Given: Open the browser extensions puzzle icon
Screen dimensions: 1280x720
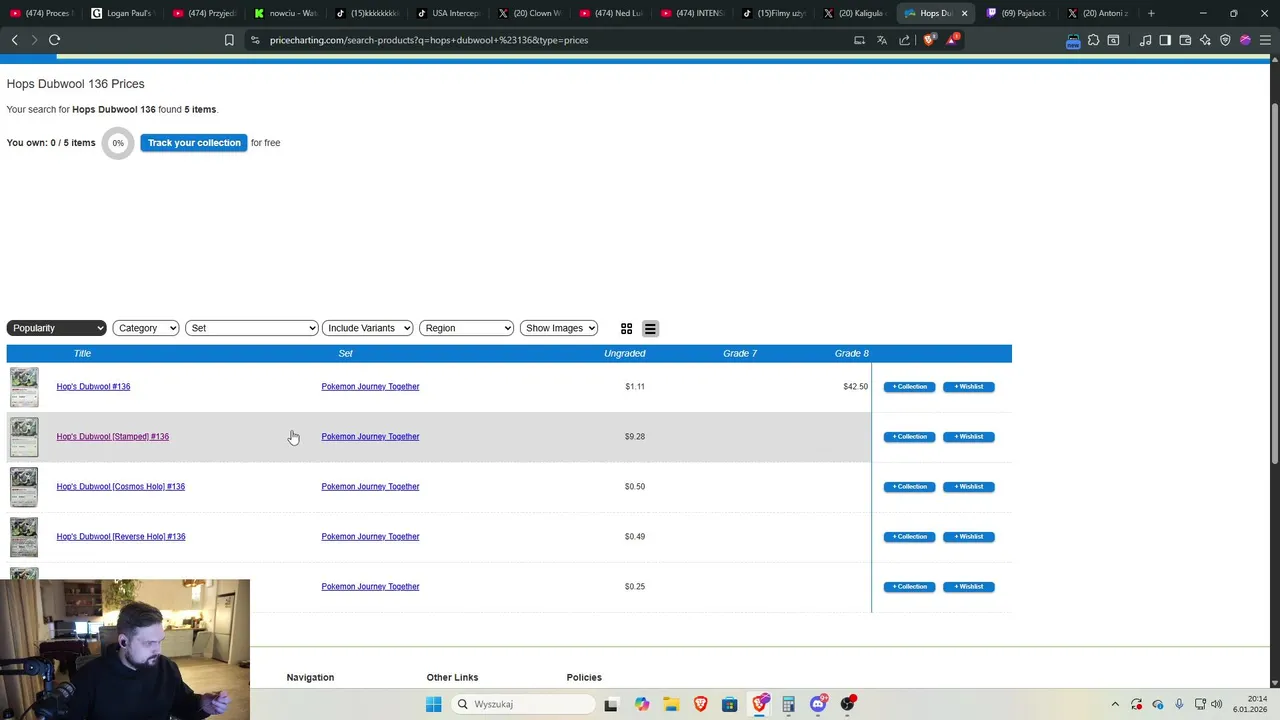Looking at the screenshot, I should click(1093, 40).
